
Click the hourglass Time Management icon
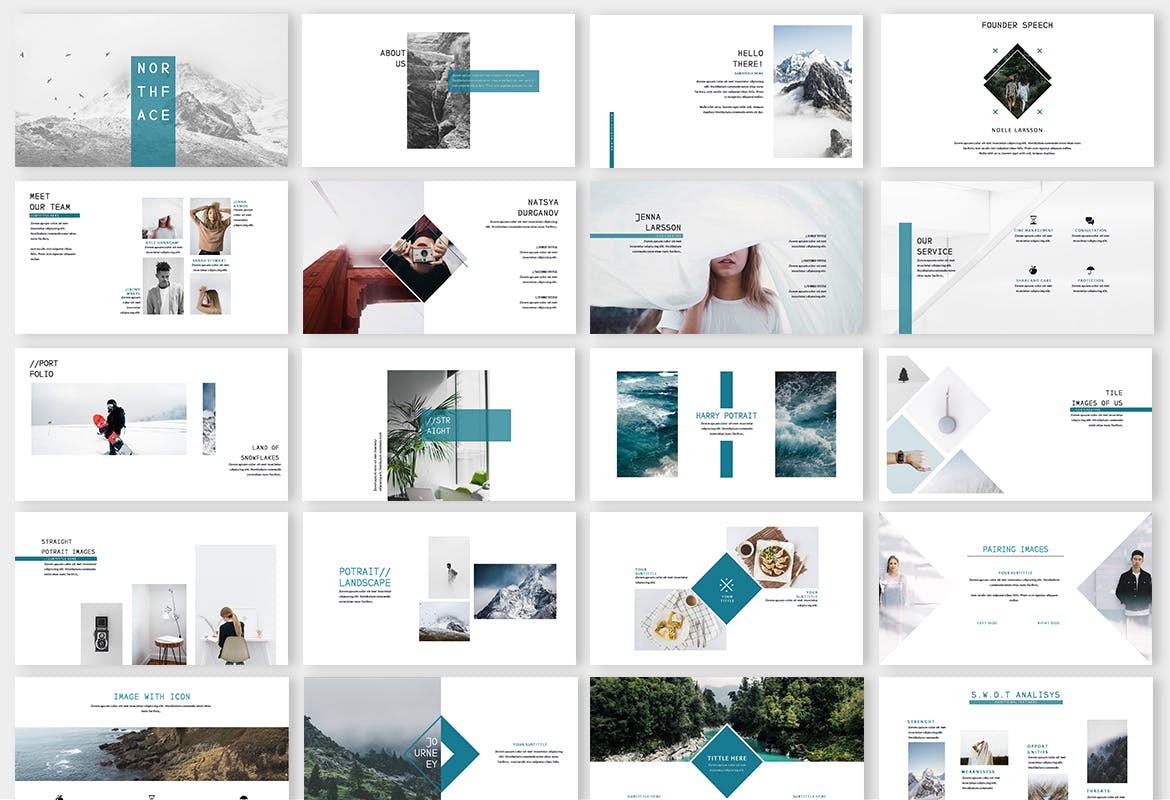click(x=1033, y=220)
